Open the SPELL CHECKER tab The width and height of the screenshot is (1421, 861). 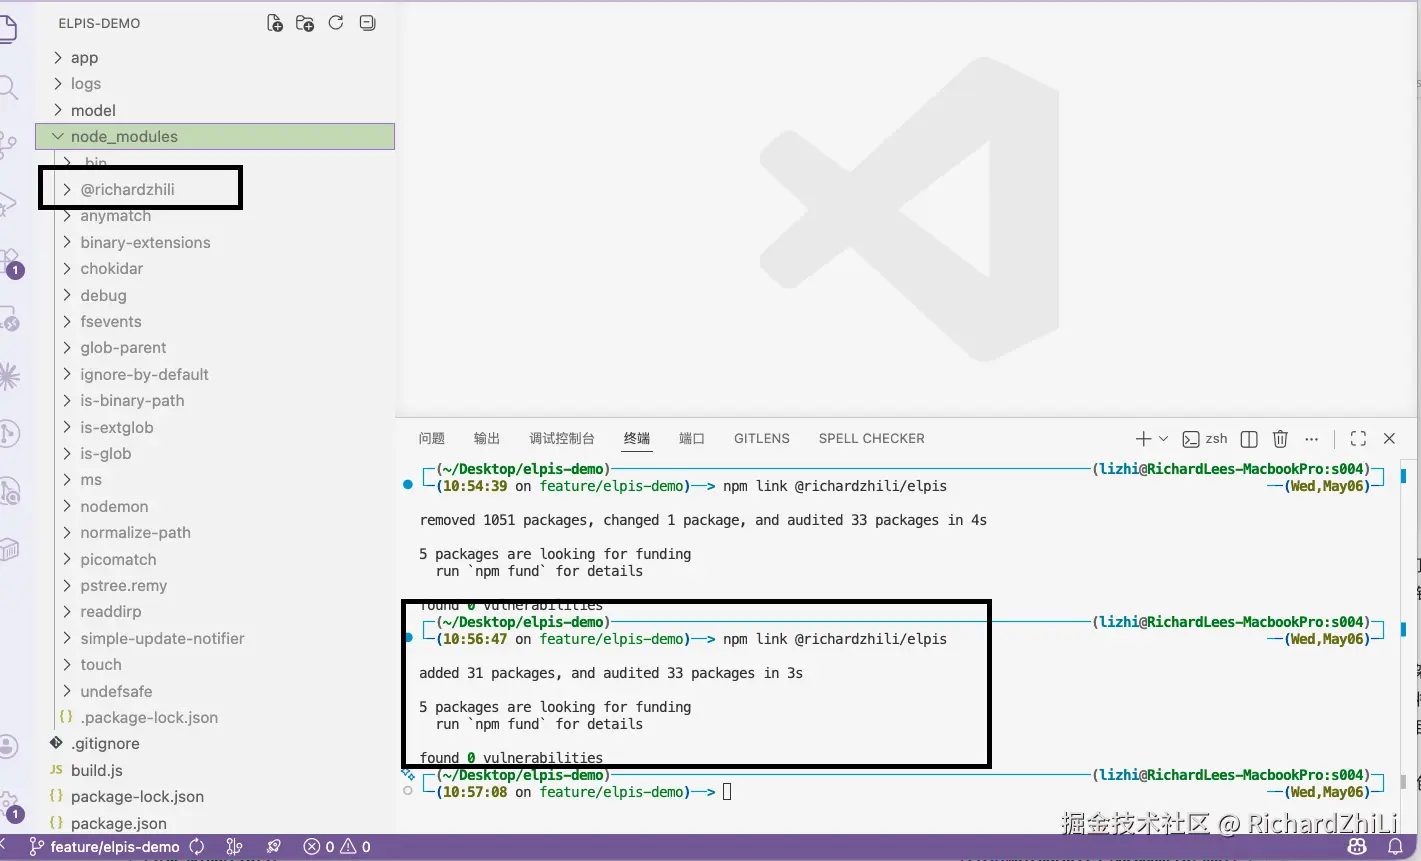(872, 438)
